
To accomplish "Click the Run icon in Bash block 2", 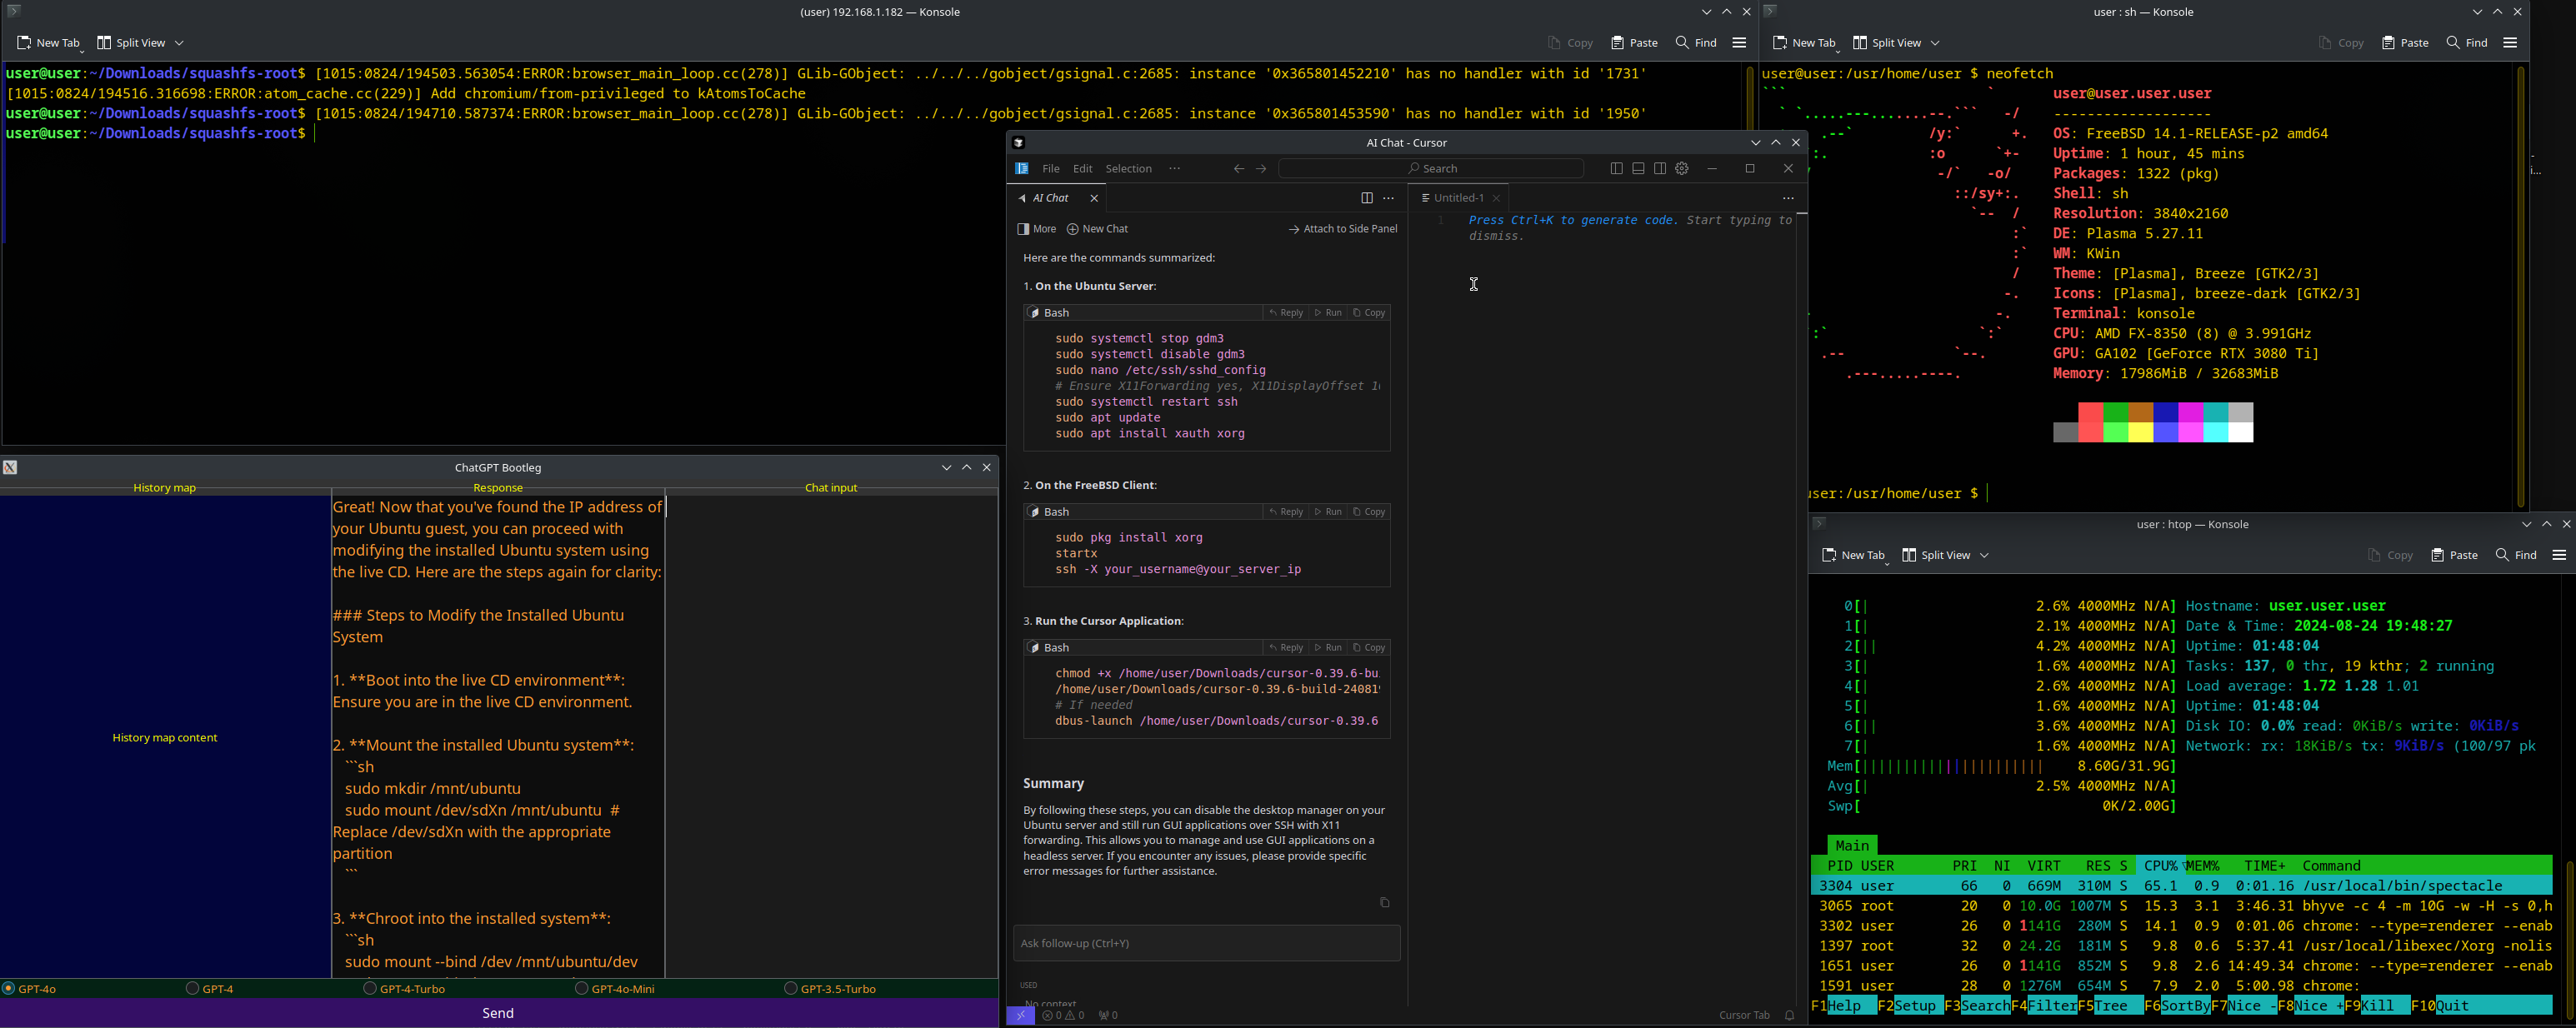I will [x=1331, y=511].
